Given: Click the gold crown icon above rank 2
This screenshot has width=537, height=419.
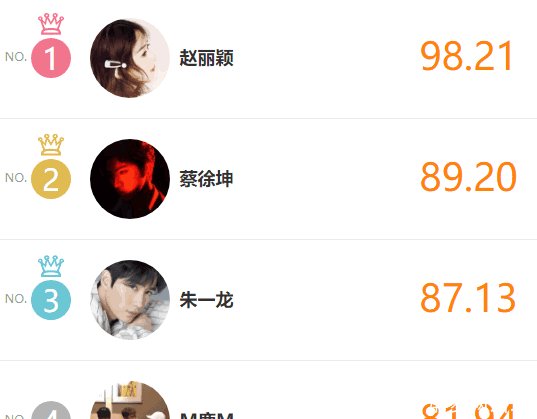Looking at the screenshot, I should click(x=51, y=145).
